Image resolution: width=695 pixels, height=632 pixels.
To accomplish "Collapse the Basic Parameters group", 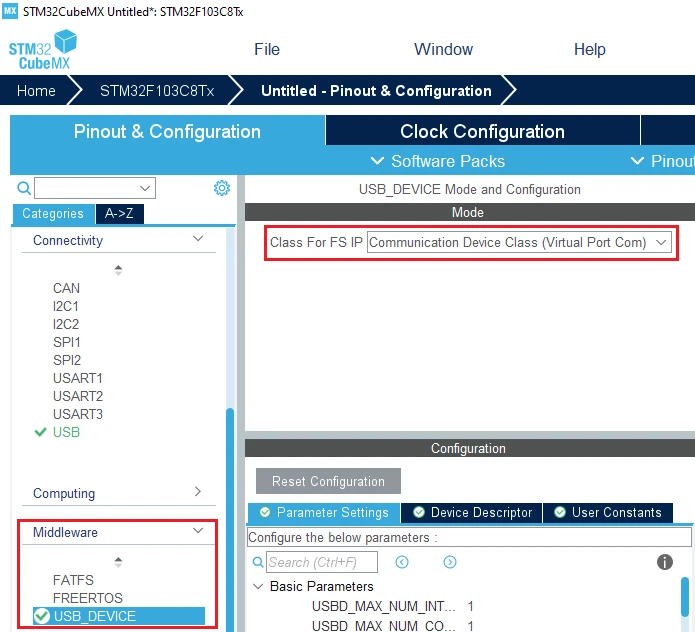I will [x=258, y=586].
